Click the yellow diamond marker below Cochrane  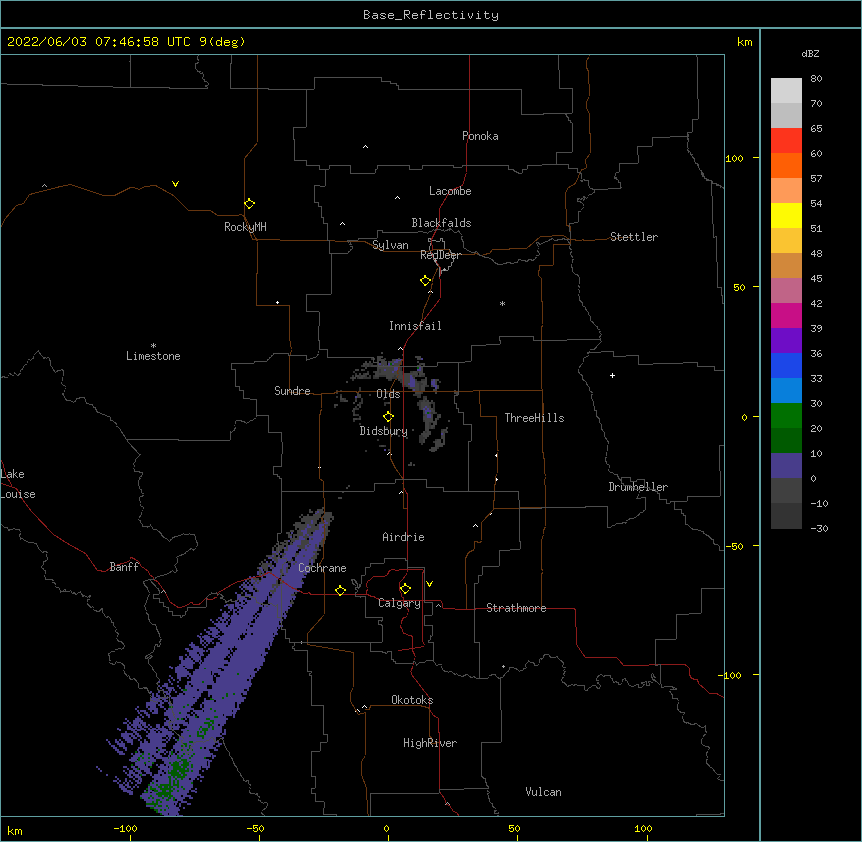tap(340, 590)
